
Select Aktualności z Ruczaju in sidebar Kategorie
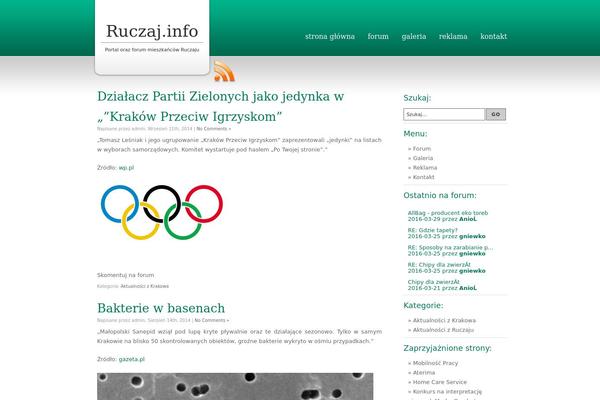[443, 330]
